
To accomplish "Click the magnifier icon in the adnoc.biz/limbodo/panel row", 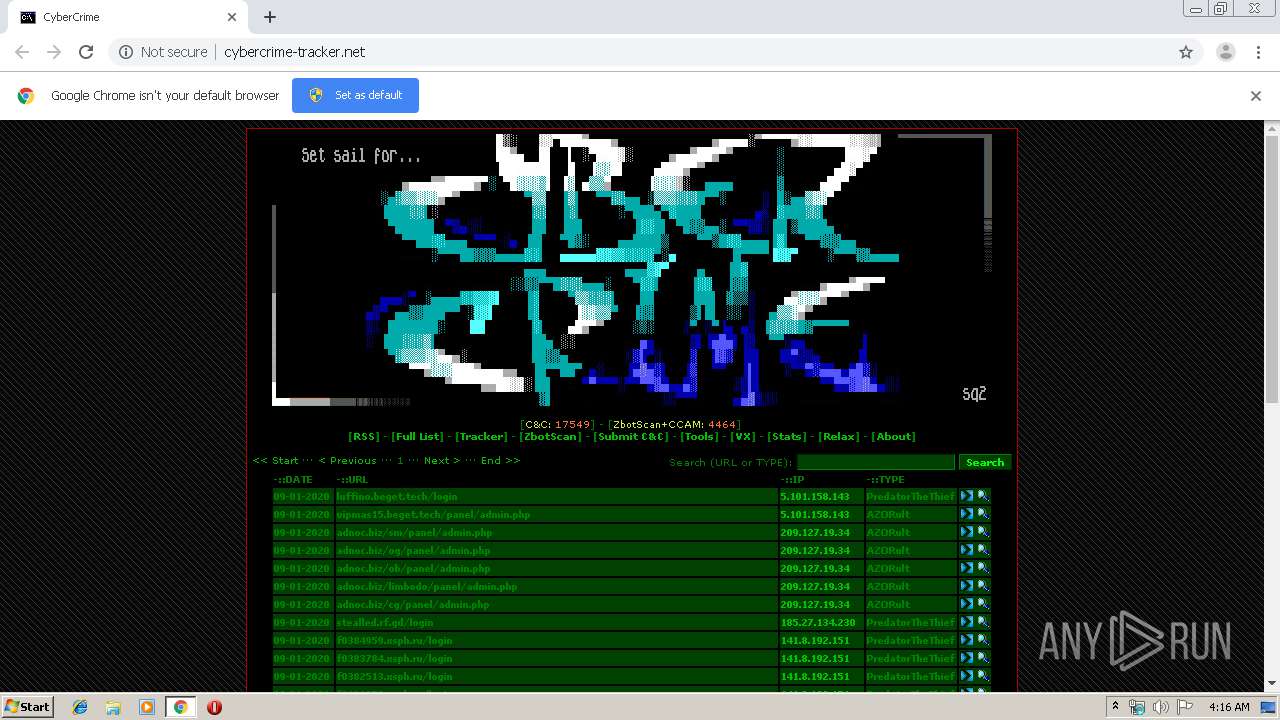I will (x=983, y=586).
